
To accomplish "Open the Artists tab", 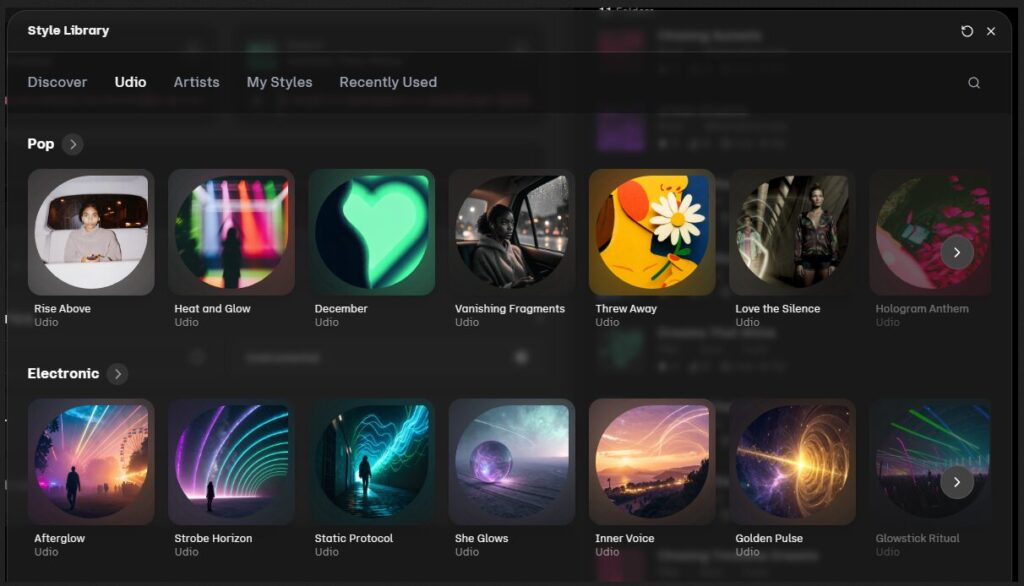I will [x=197, y=82].
